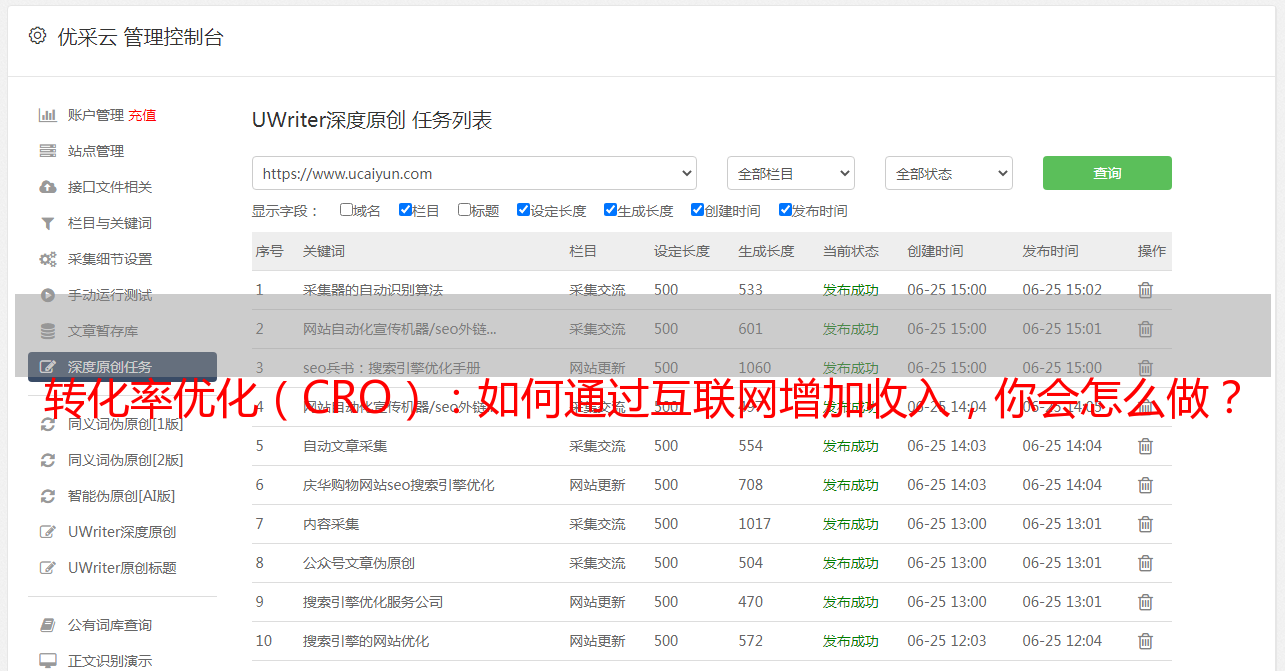Tick the 标题 display field checkbox
Viewport: 1285px width, 671px height.
point(464,210)
